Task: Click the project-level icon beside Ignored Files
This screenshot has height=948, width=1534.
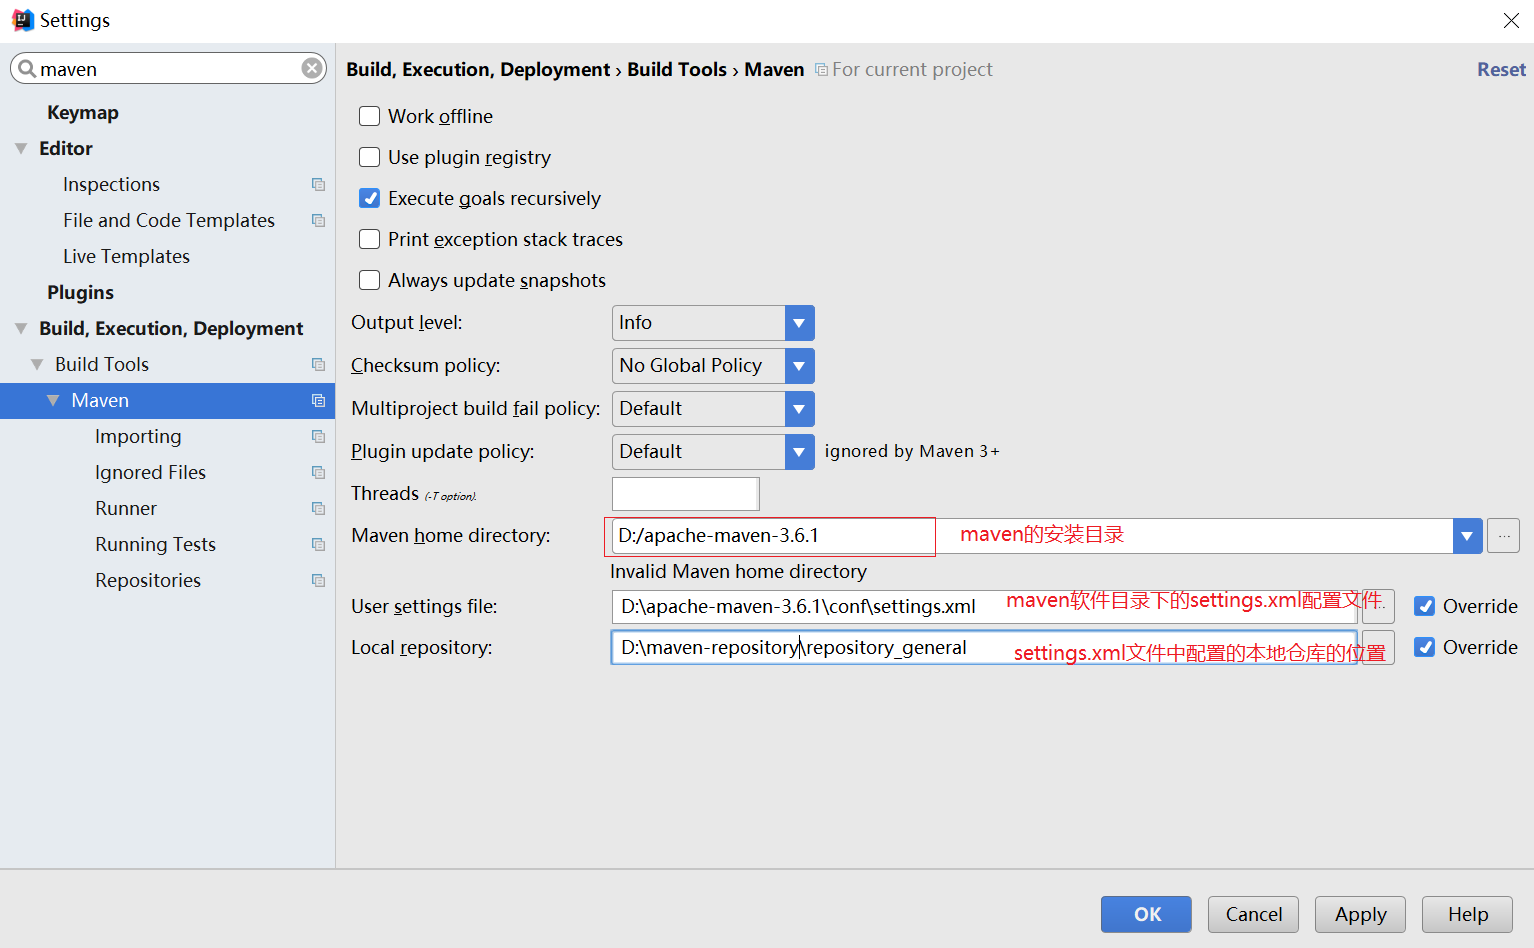Action: click(x=318, y=472)
